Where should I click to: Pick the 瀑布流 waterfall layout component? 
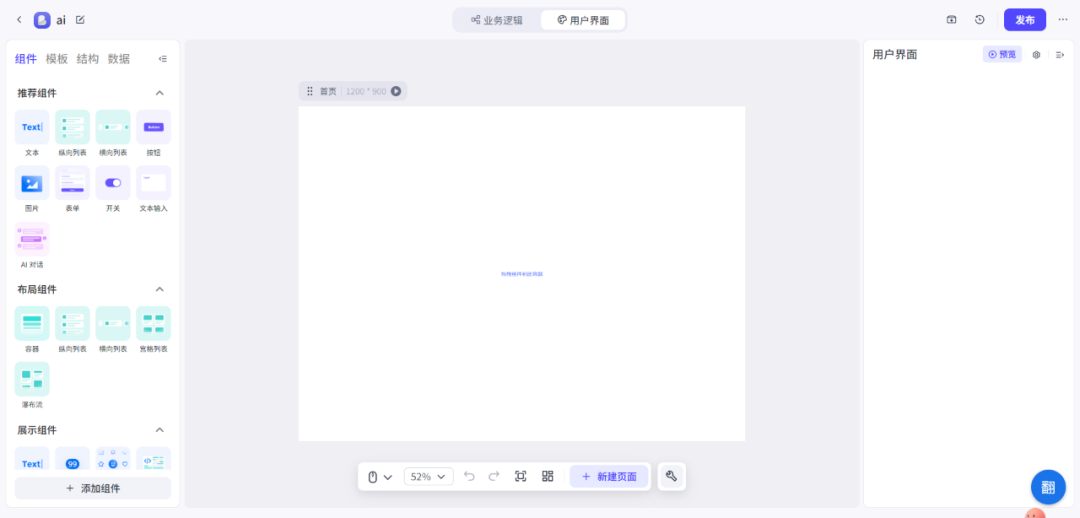[x=32, y=379]
